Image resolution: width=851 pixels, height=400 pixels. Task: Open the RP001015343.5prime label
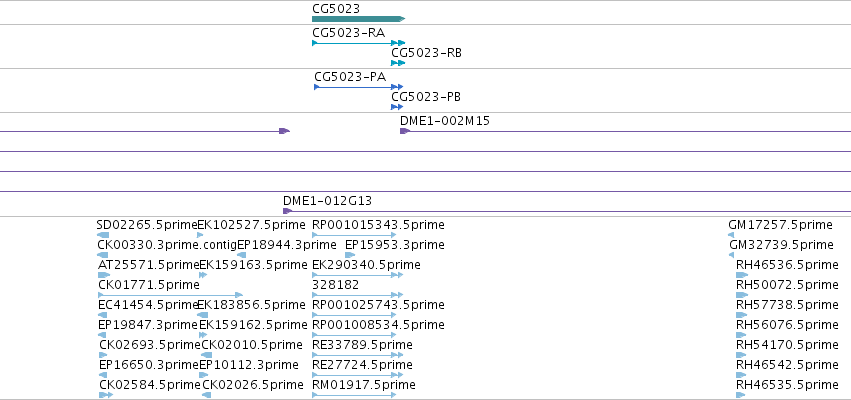[378, 225]
